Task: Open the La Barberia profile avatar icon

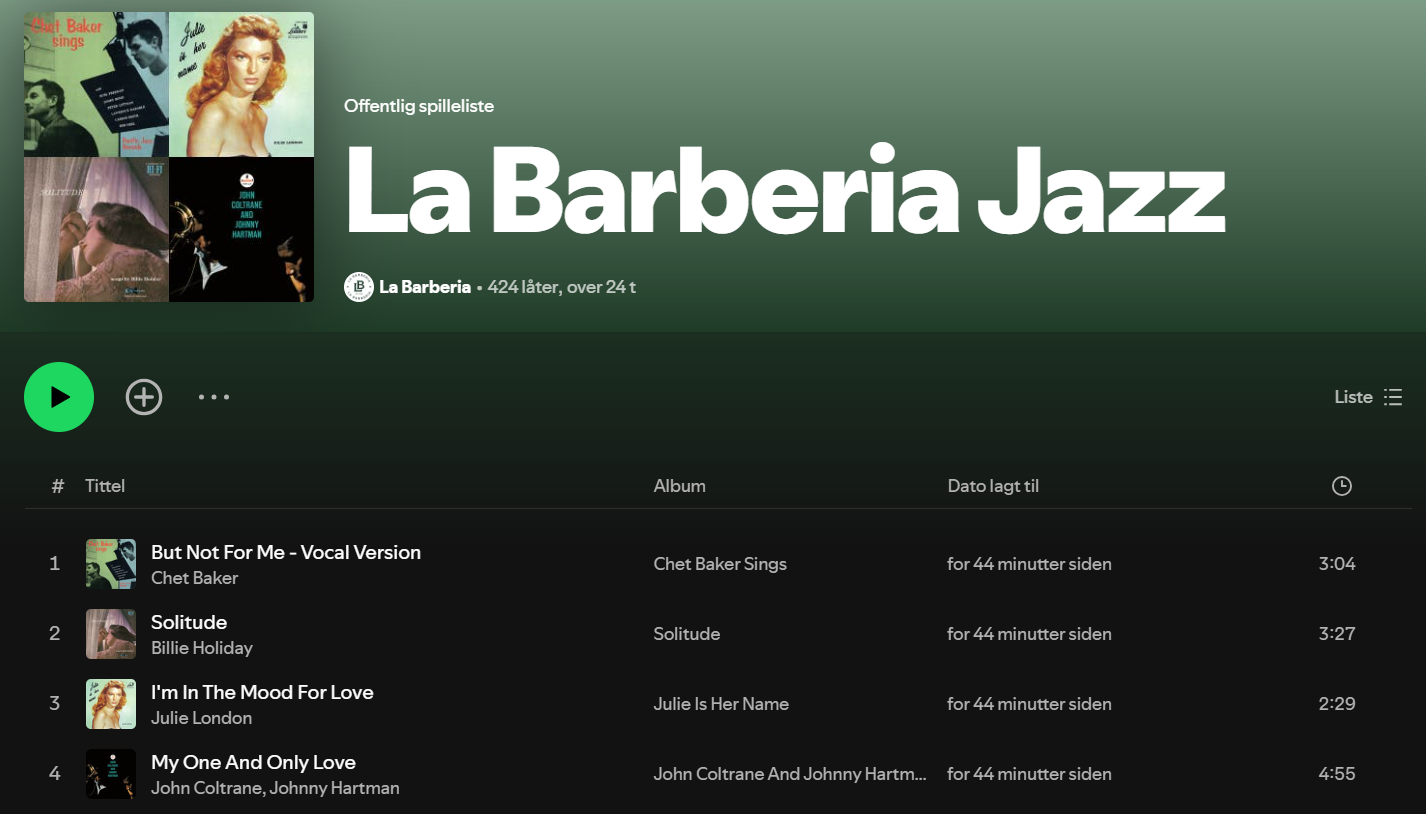Action: click(359, 287)
